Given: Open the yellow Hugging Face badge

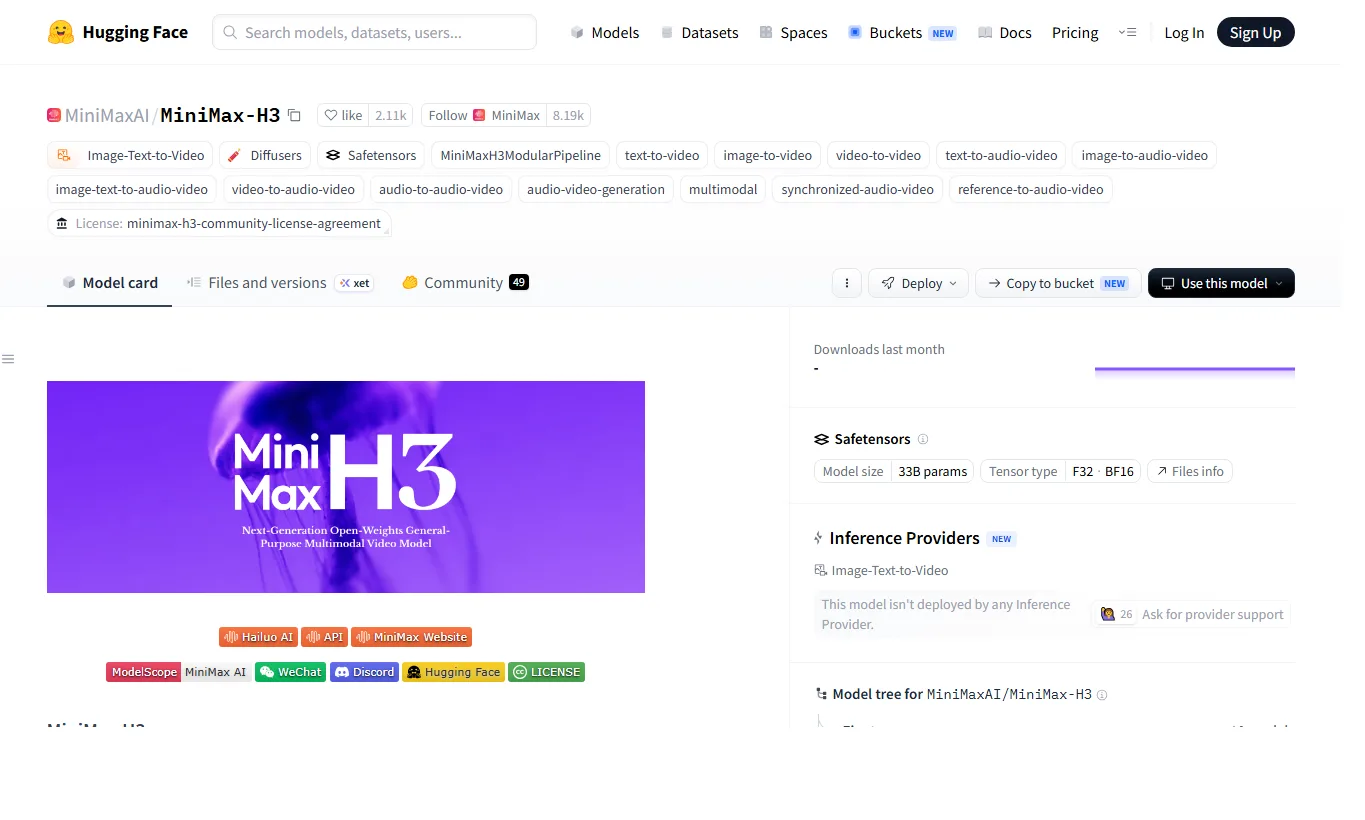Looking at the screenshot, I should (x=453, y=672).
